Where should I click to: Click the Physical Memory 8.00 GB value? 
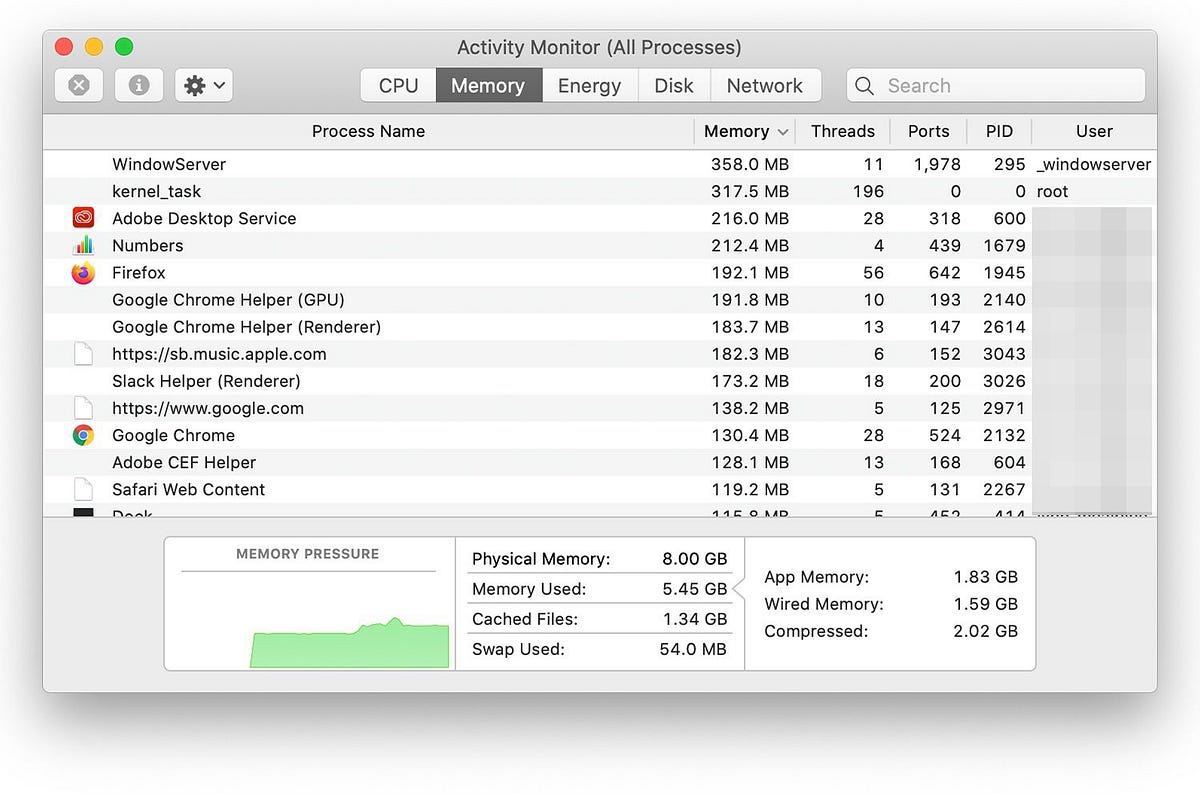pos(694,559)
